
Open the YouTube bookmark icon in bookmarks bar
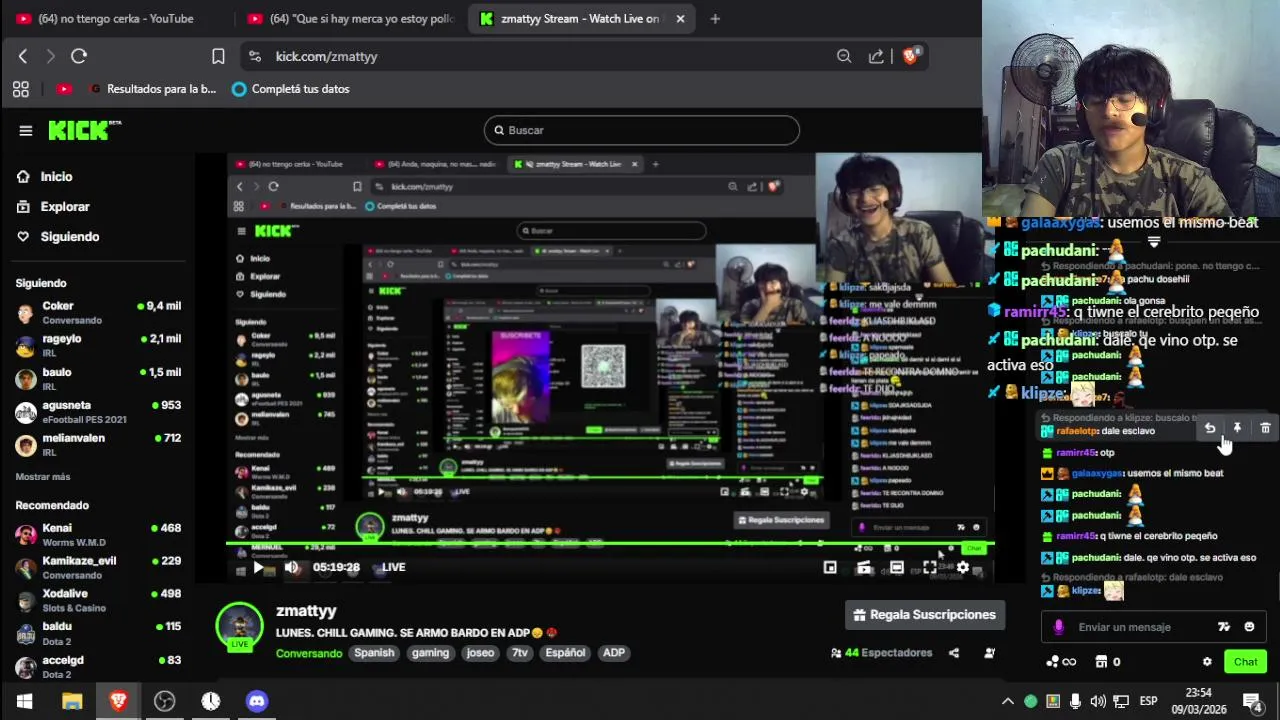click(64, 89)
